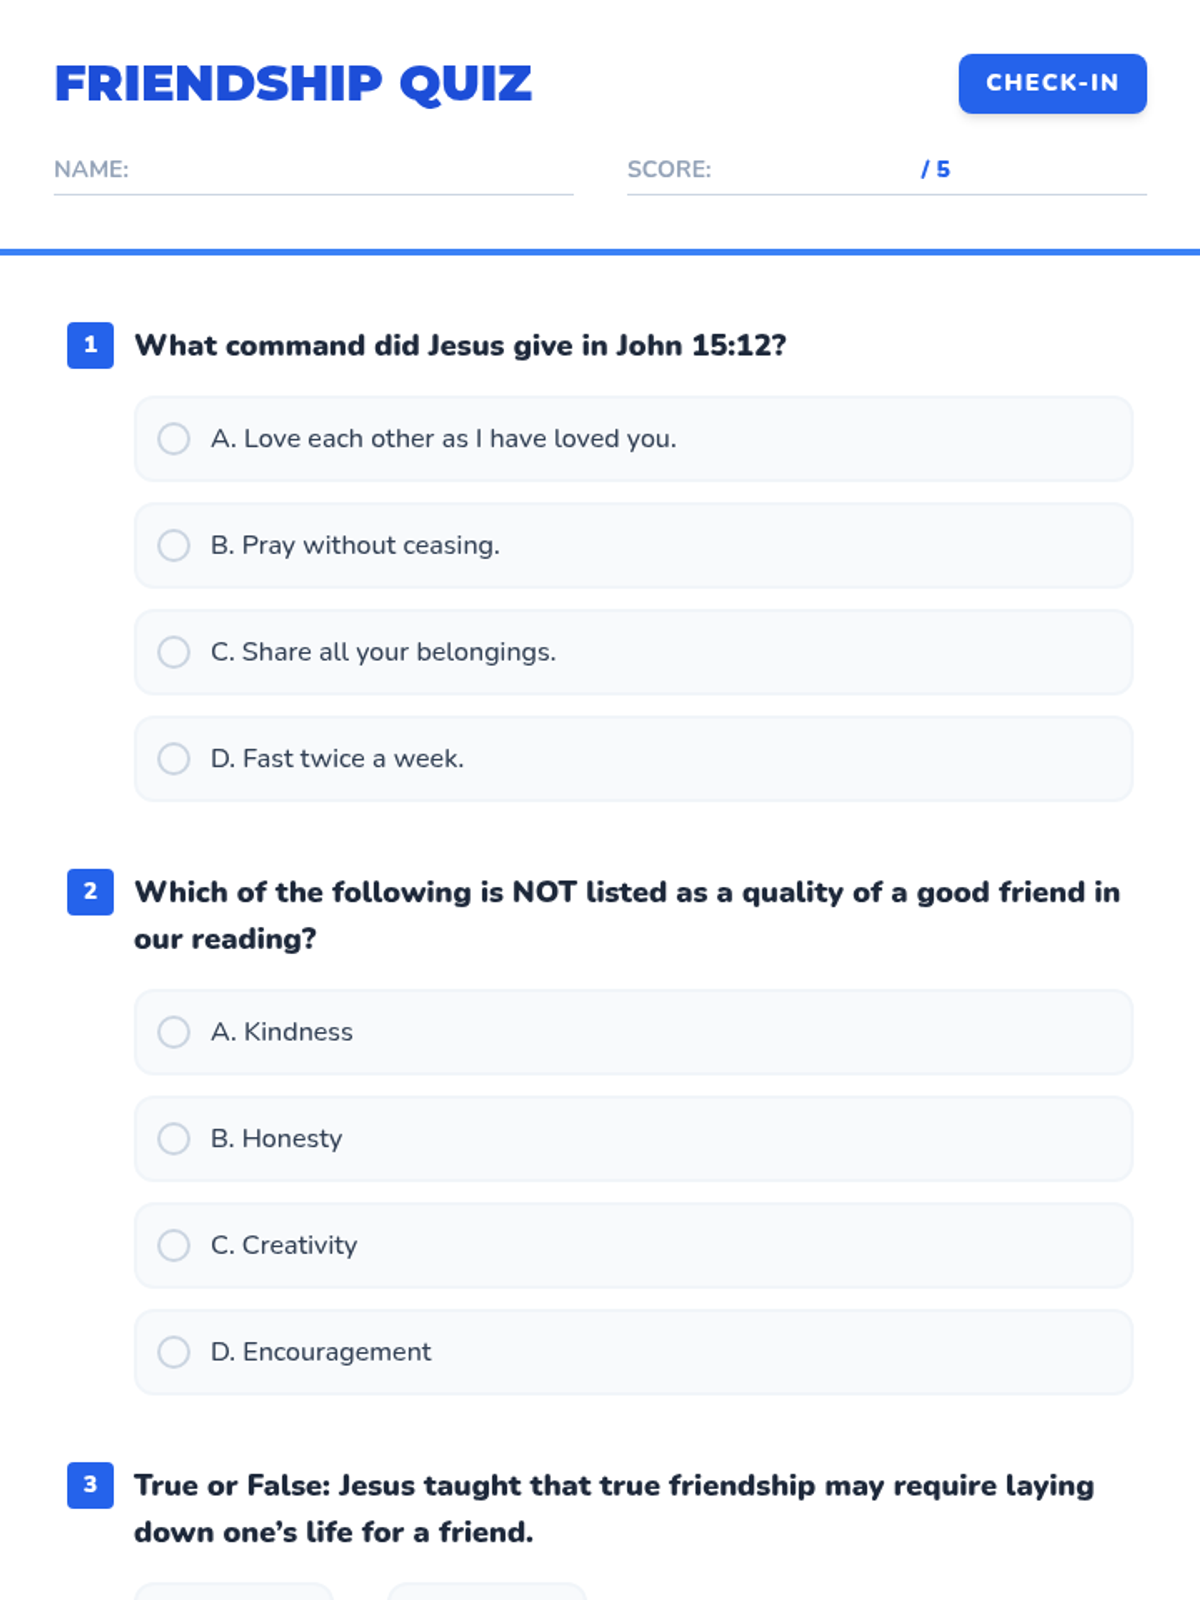
Task: Click the question 2 number badge
Action: (x=90, y=891)
